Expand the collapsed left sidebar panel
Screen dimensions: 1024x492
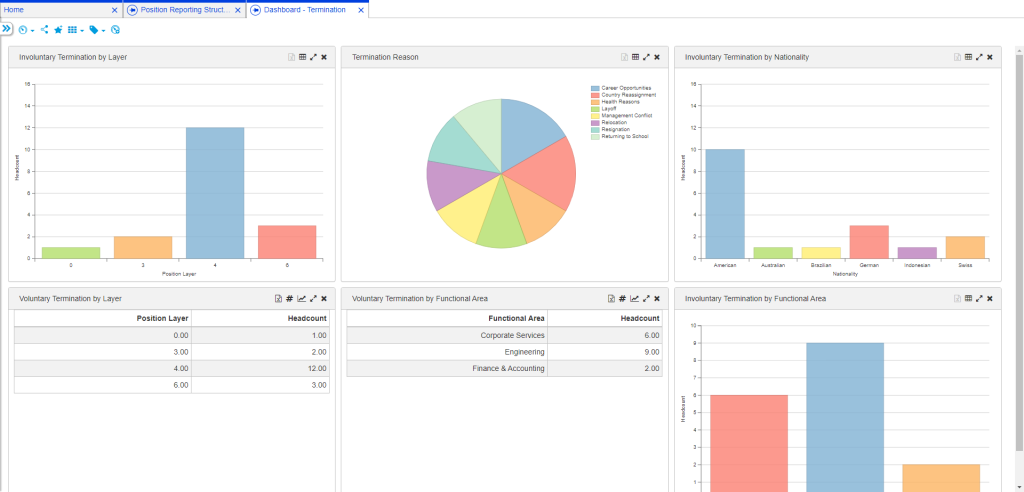point(6,29)
